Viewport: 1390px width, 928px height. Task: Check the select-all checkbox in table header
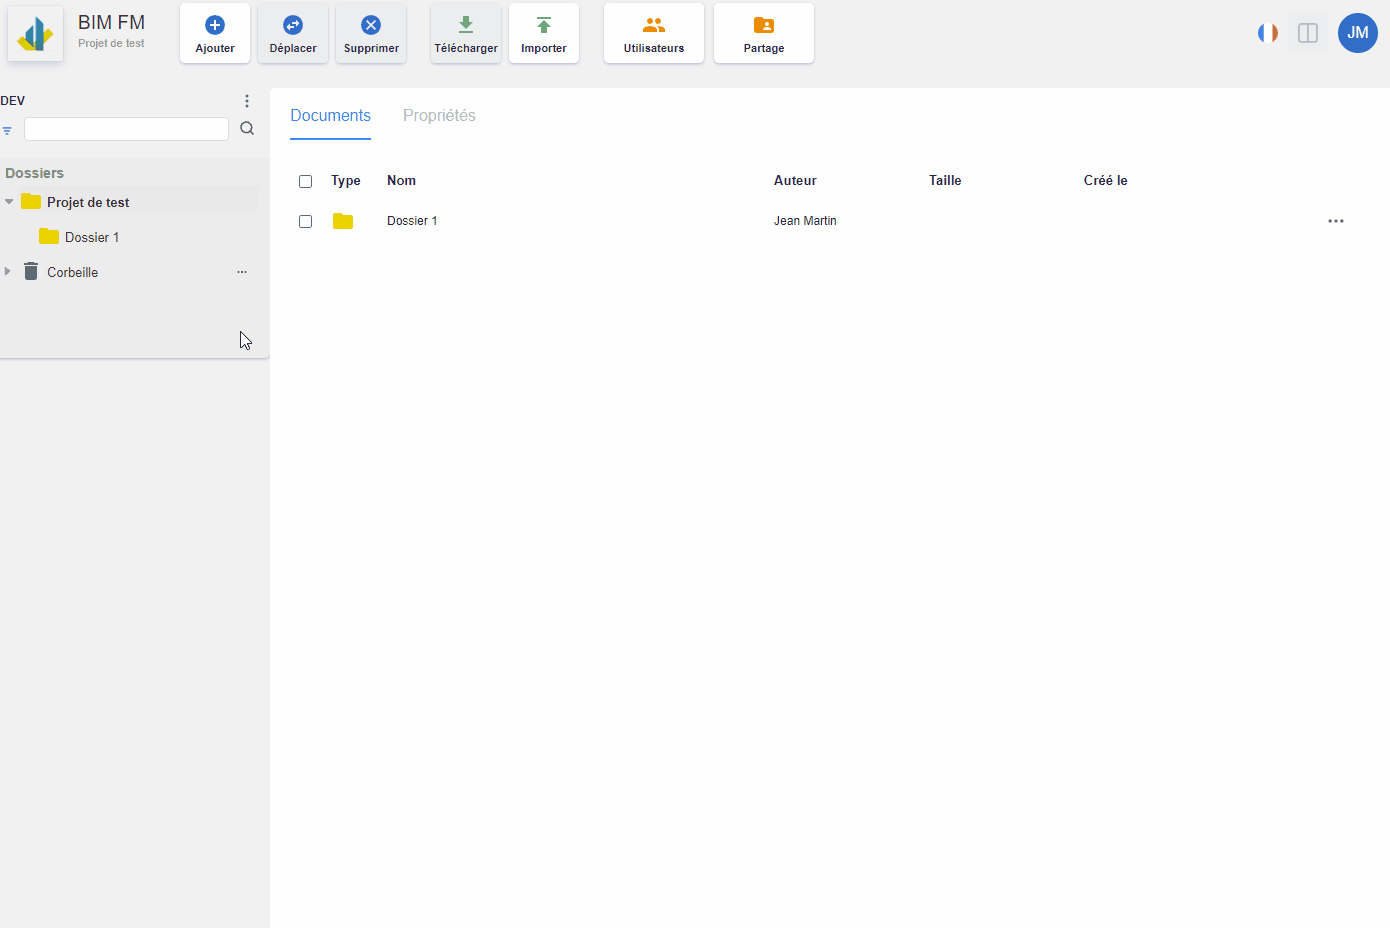306,181
